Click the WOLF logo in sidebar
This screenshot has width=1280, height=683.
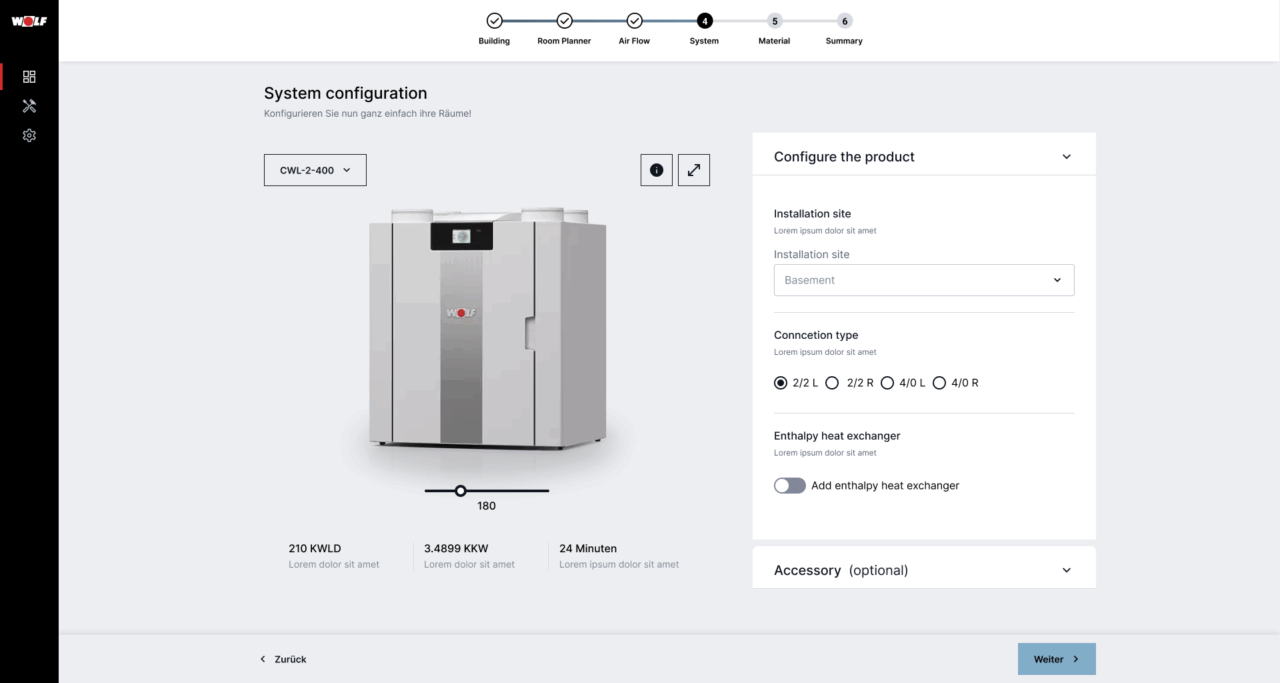tap(29, 22)
